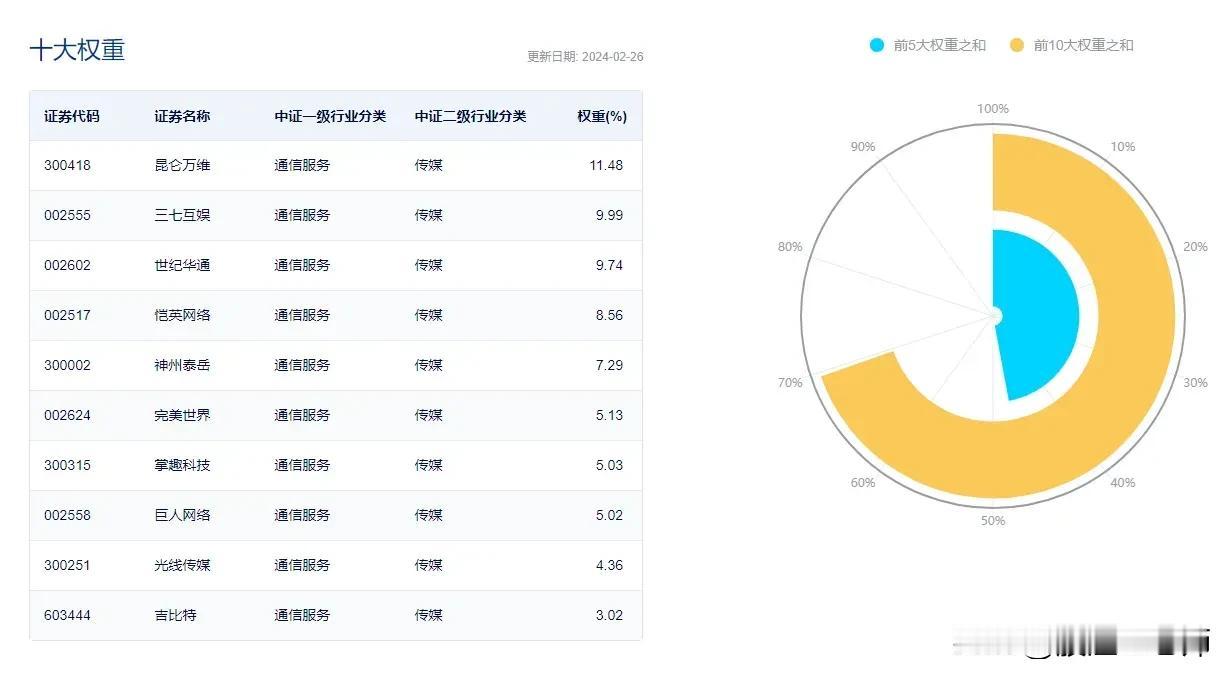This screenshot has width=1230, height=676.
Task: Click weight value 5.02
Action: [x=609, y=515]
